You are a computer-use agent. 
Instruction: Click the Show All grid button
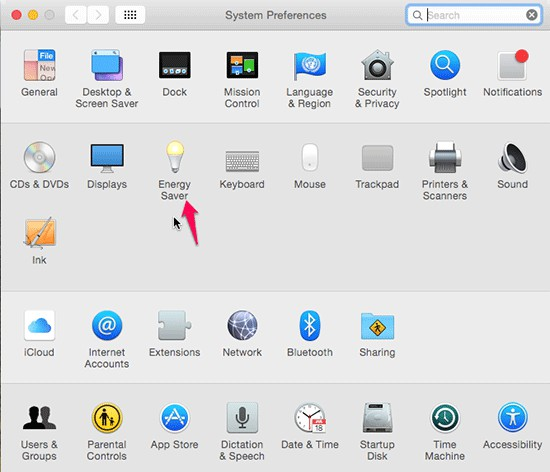(x=130, y=15)
